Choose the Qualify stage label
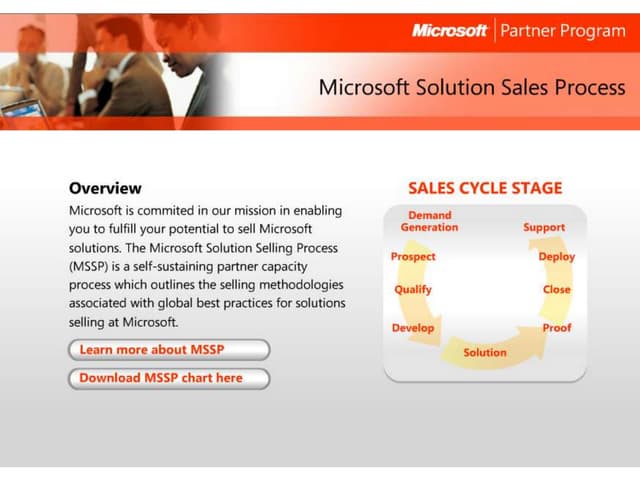The height and width of the screenshot is (480, 640). (x=413, y=290)
